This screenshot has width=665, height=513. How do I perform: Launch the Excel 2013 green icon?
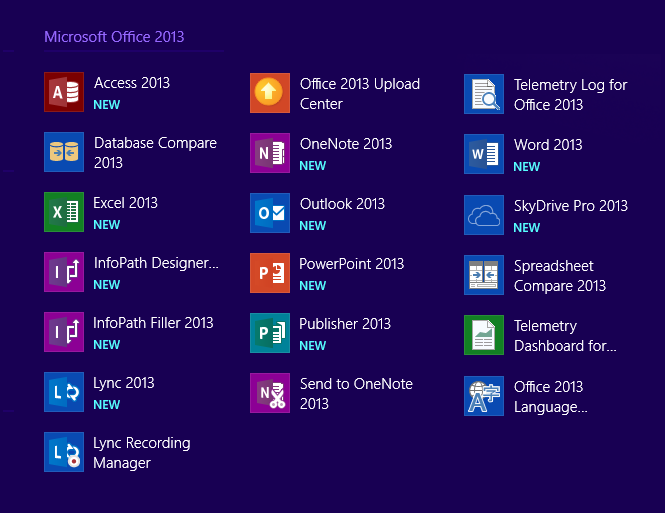(64, 212)
